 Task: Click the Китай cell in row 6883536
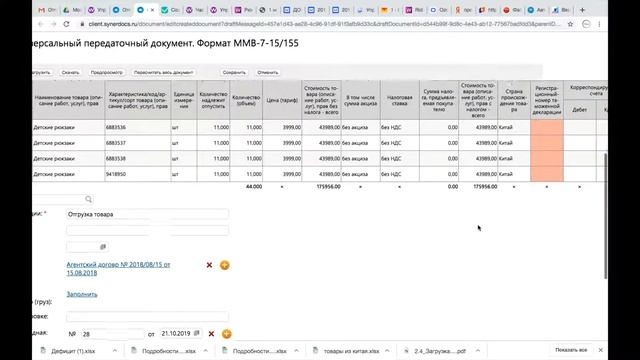514,127
